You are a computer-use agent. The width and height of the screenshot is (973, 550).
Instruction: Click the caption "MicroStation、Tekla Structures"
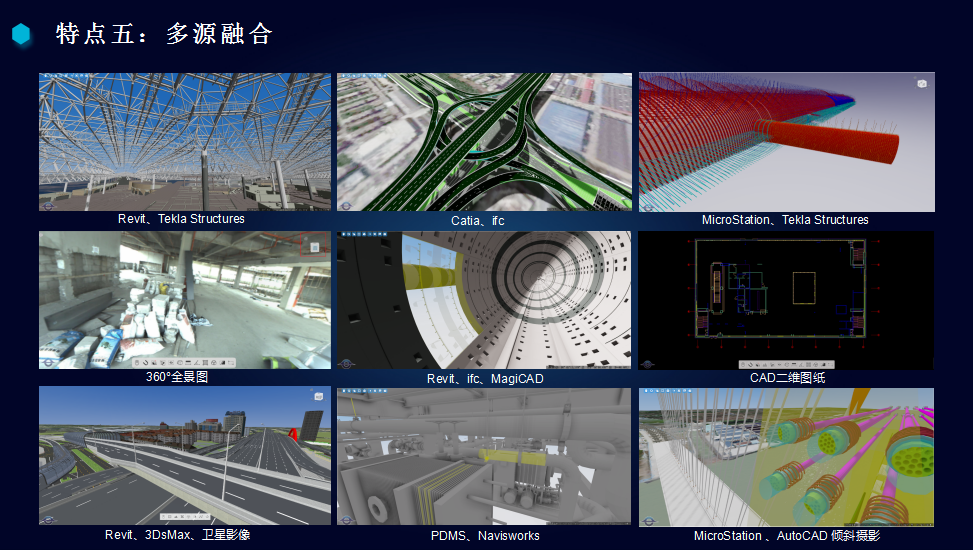(785, 220)
